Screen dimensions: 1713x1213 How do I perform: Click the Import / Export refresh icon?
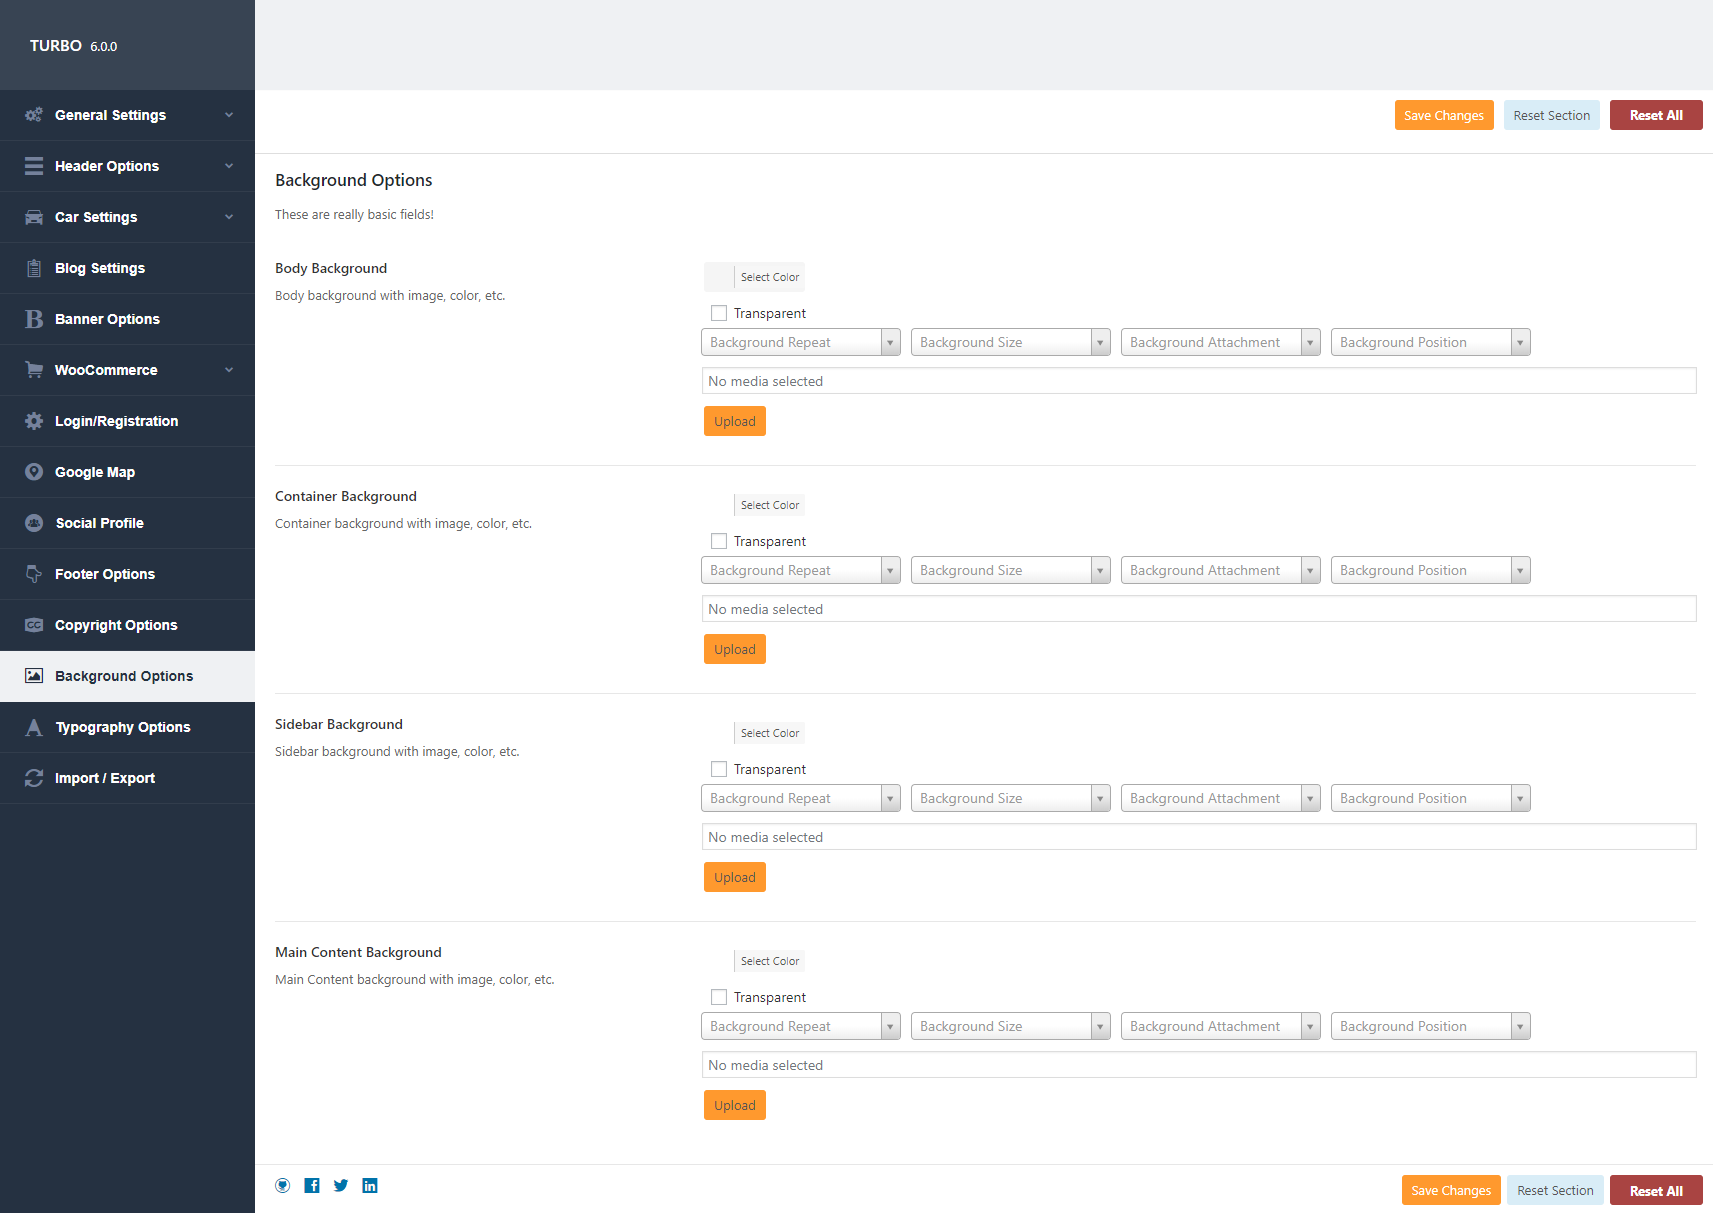point(34,778)
